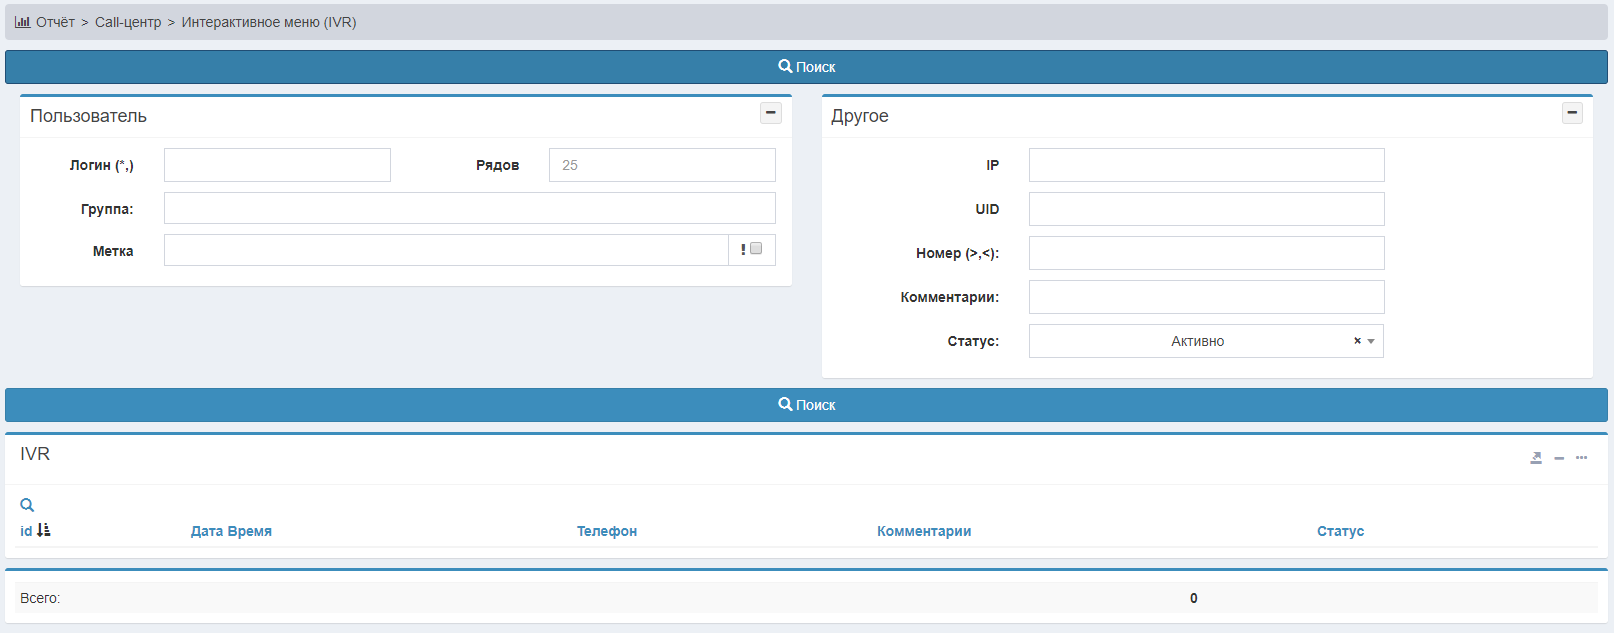Click the sort icon next to id

44,530
